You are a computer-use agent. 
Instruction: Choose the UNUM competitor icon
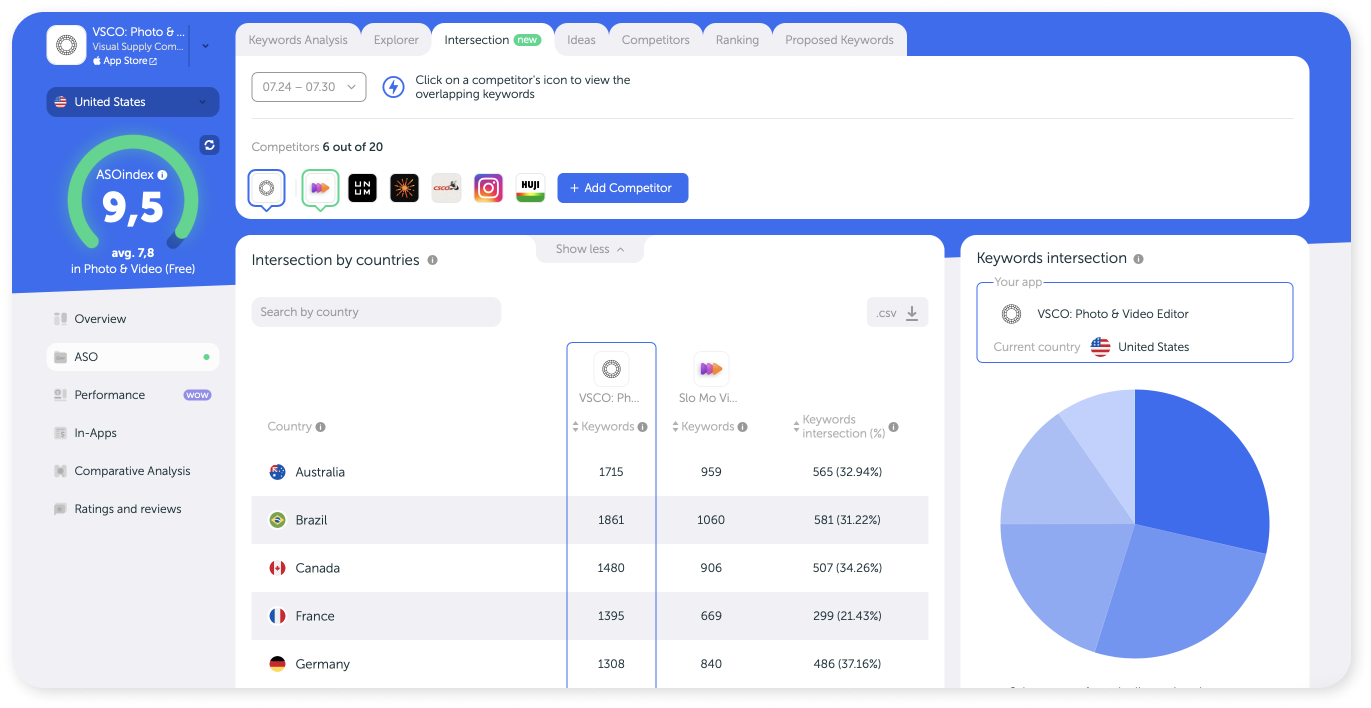363,188
